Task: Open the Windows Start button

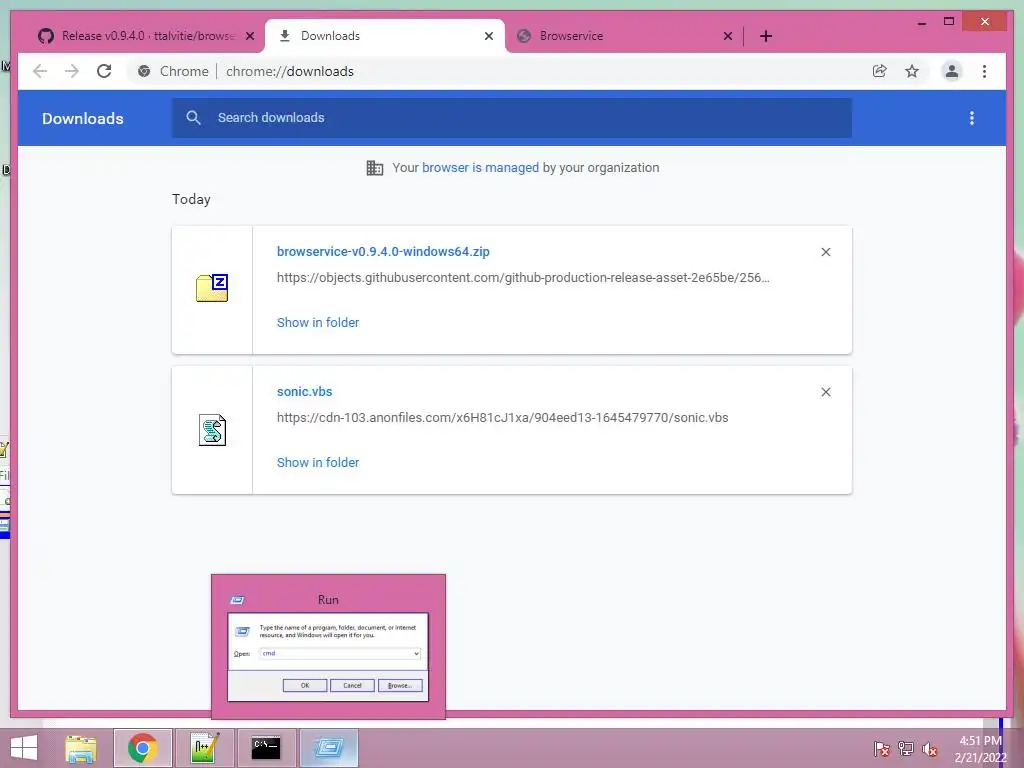Action: tap(24, 748)
